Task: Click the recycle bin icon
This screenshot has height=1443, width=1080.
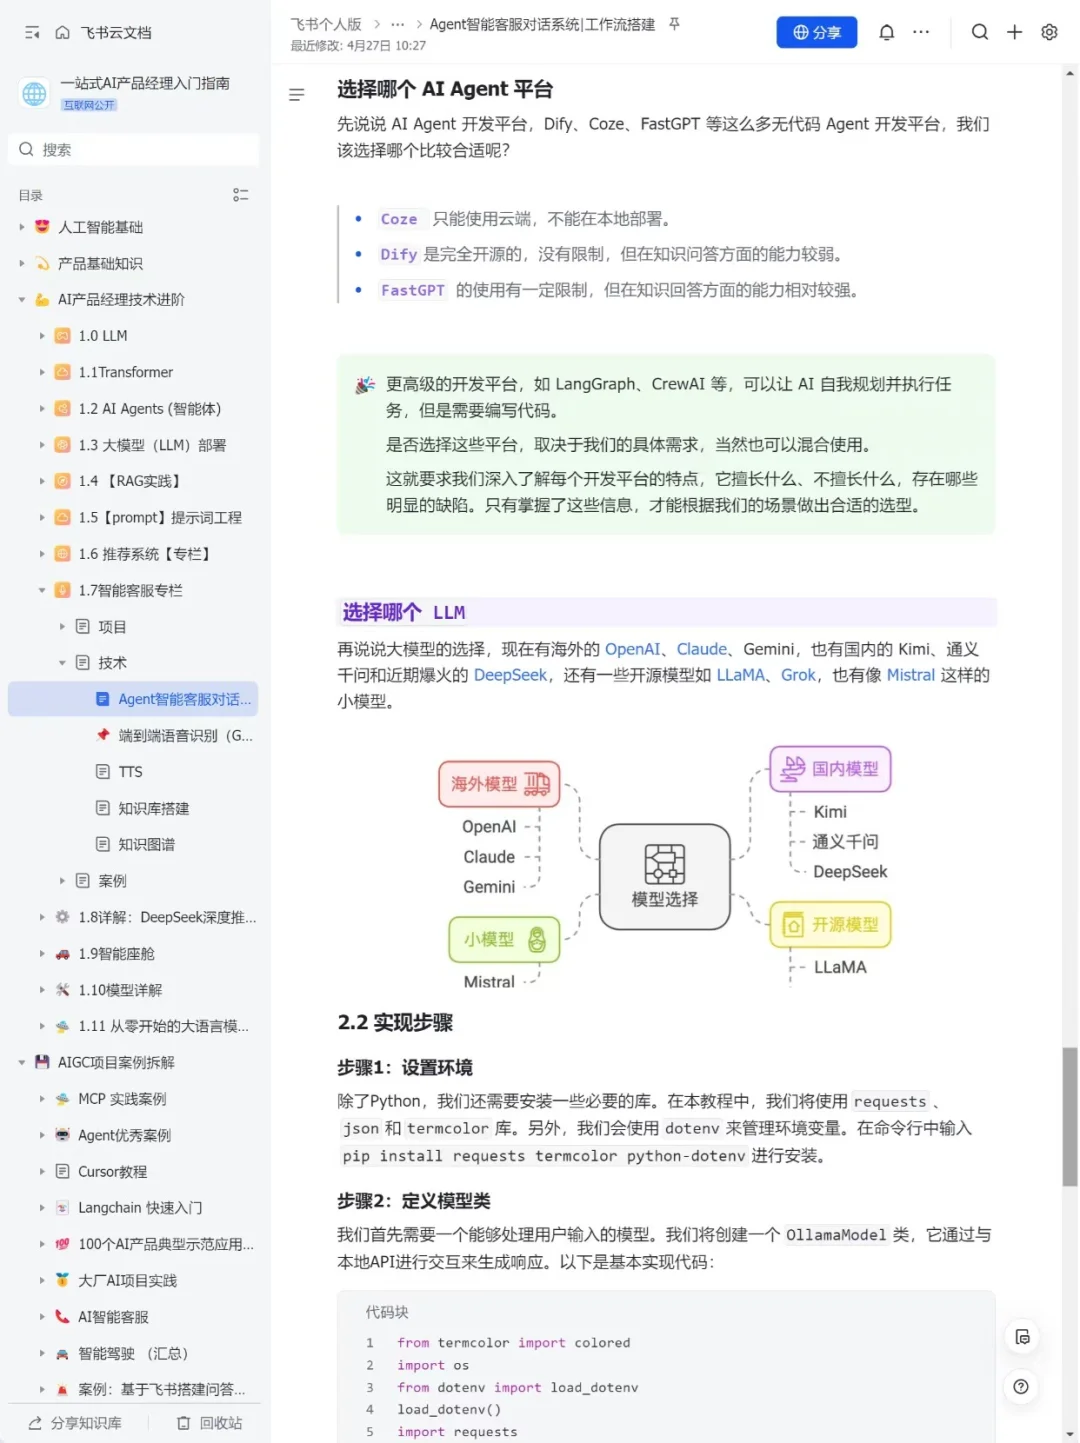Action: click(x=183, y=1422)
